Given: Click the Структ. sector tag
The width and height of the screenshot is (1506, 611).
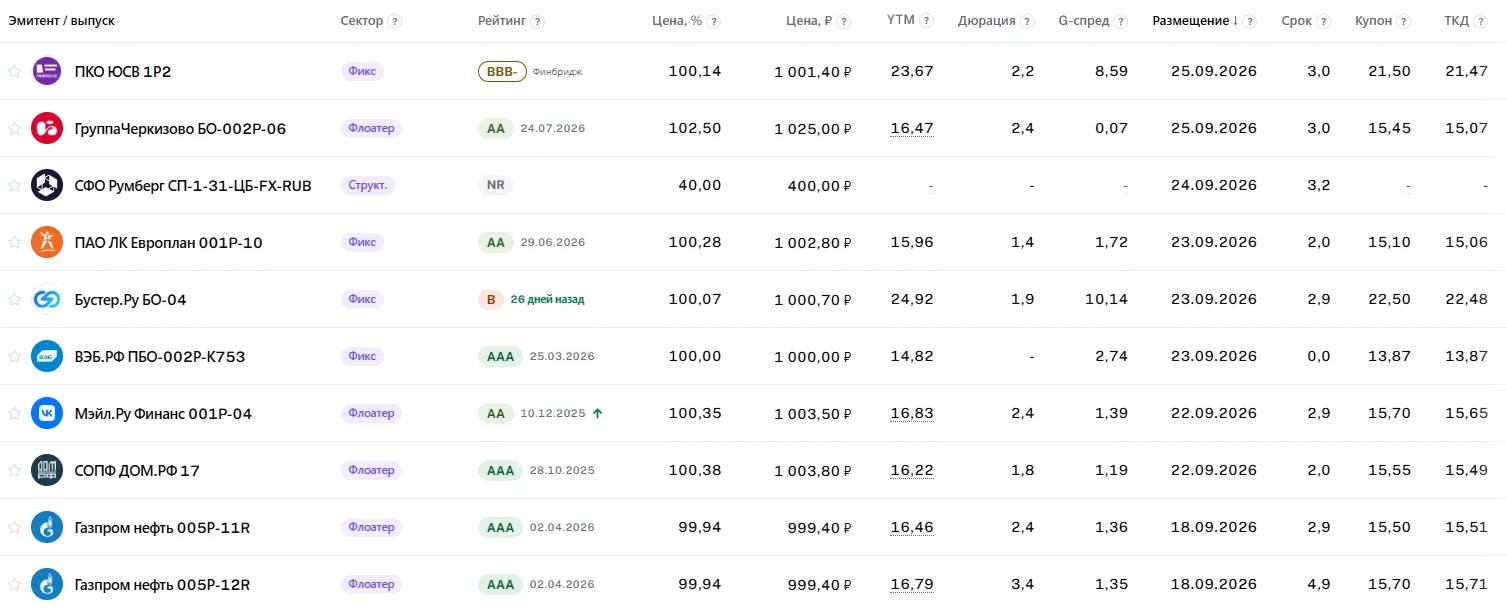Looking at the screenshot, I should (368, 185).
